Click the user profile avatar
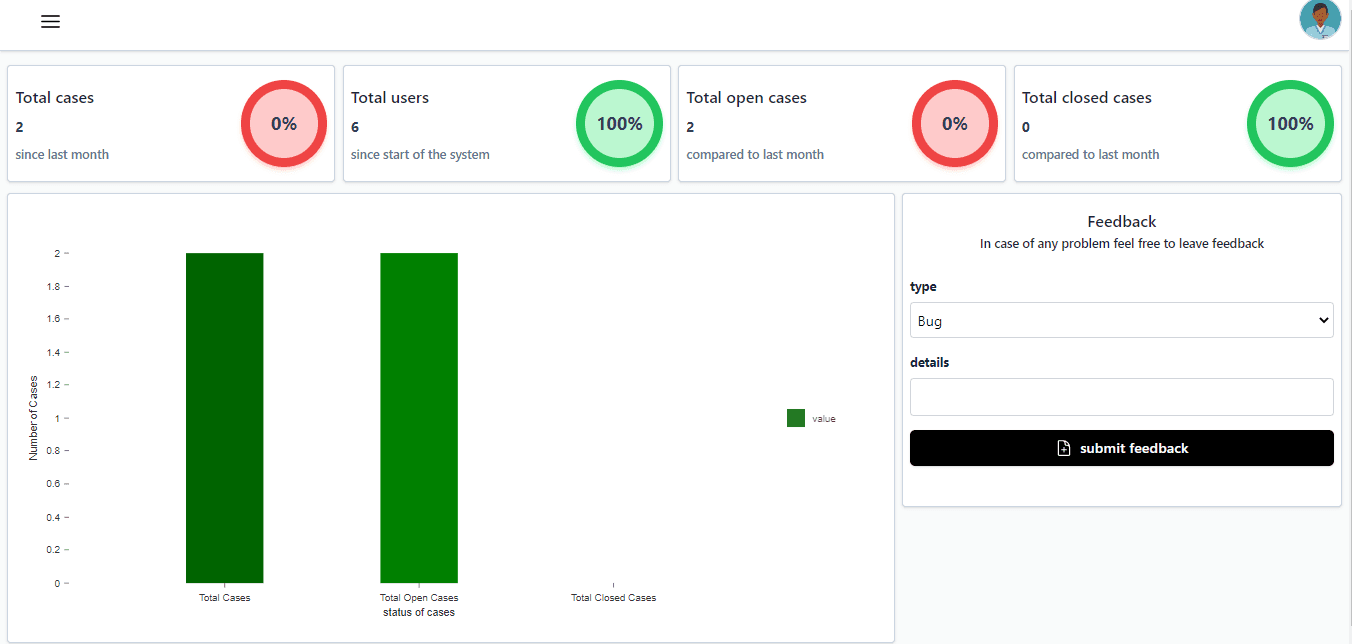The height and width of the screenshot is (644, 1352). pos(1320,20)
